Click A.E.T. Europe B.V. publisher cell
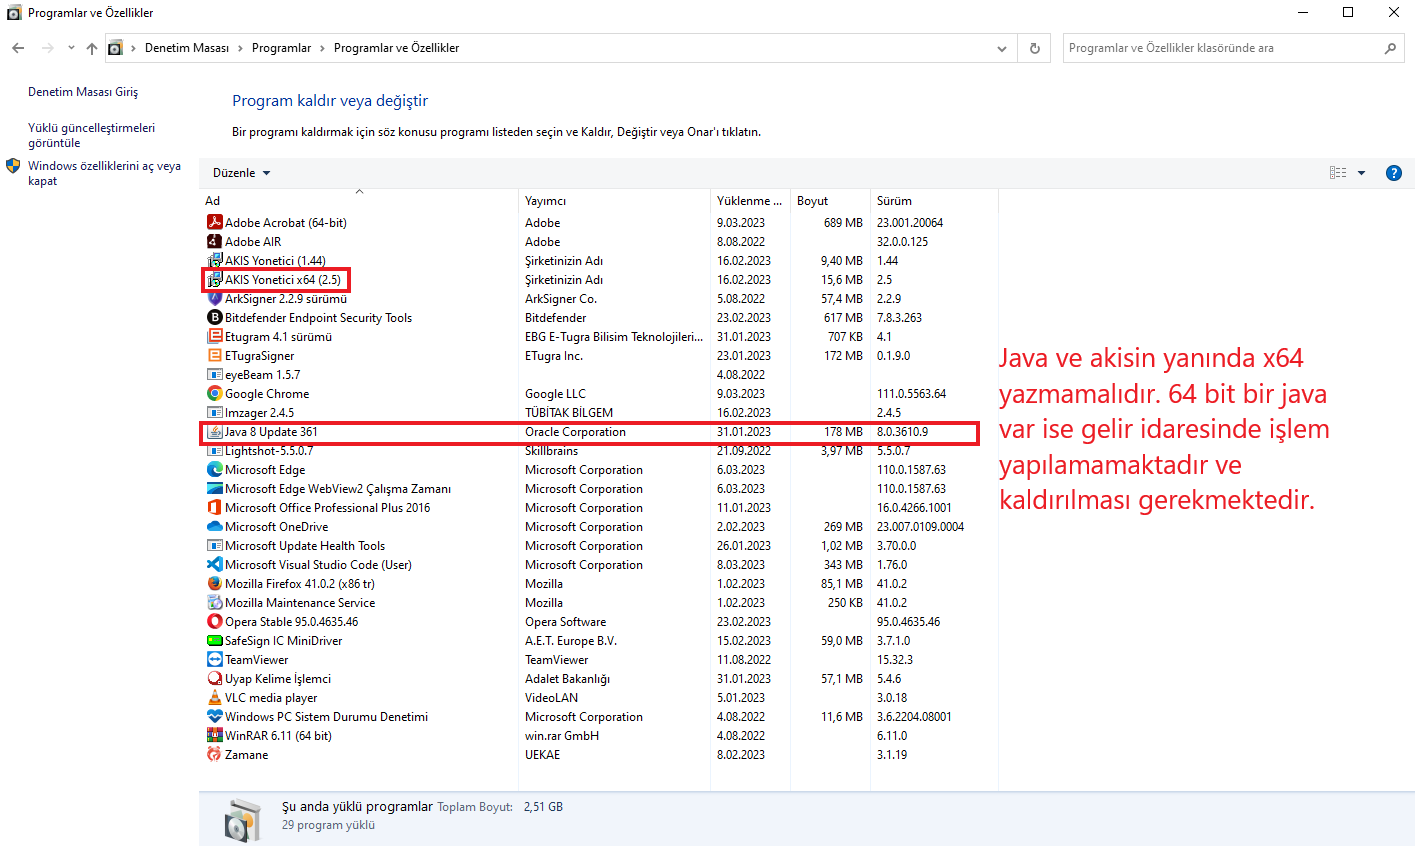This screenshot has width=1415, height=846. pos(571,640)
